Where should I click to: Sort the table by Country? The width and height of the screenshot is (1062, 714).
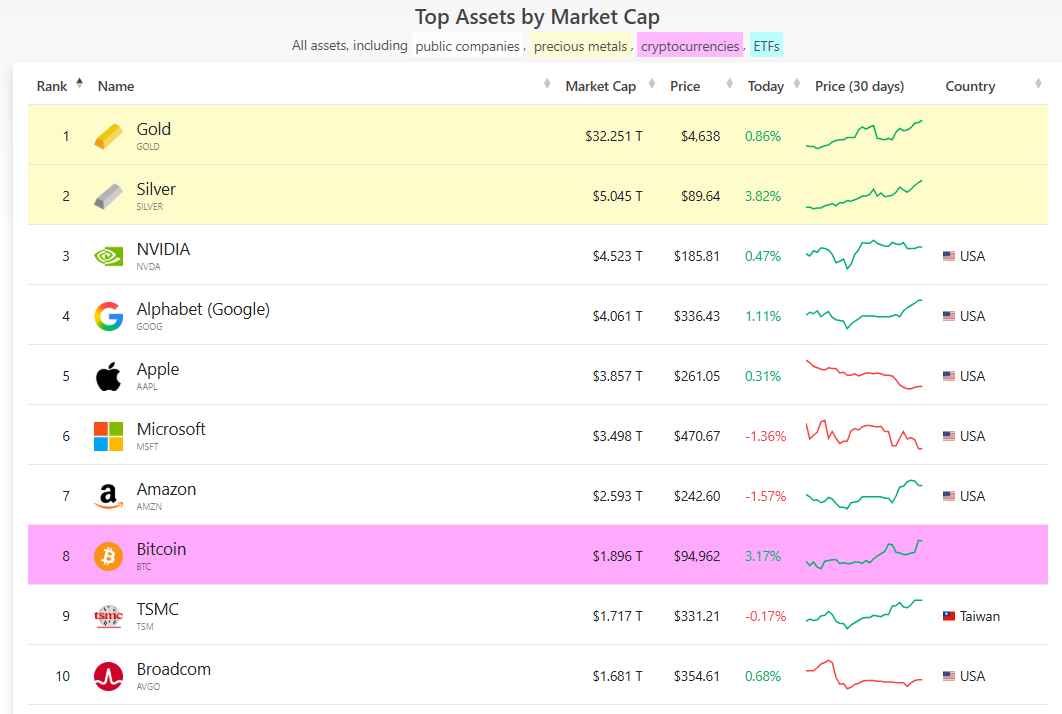(970, 86)
